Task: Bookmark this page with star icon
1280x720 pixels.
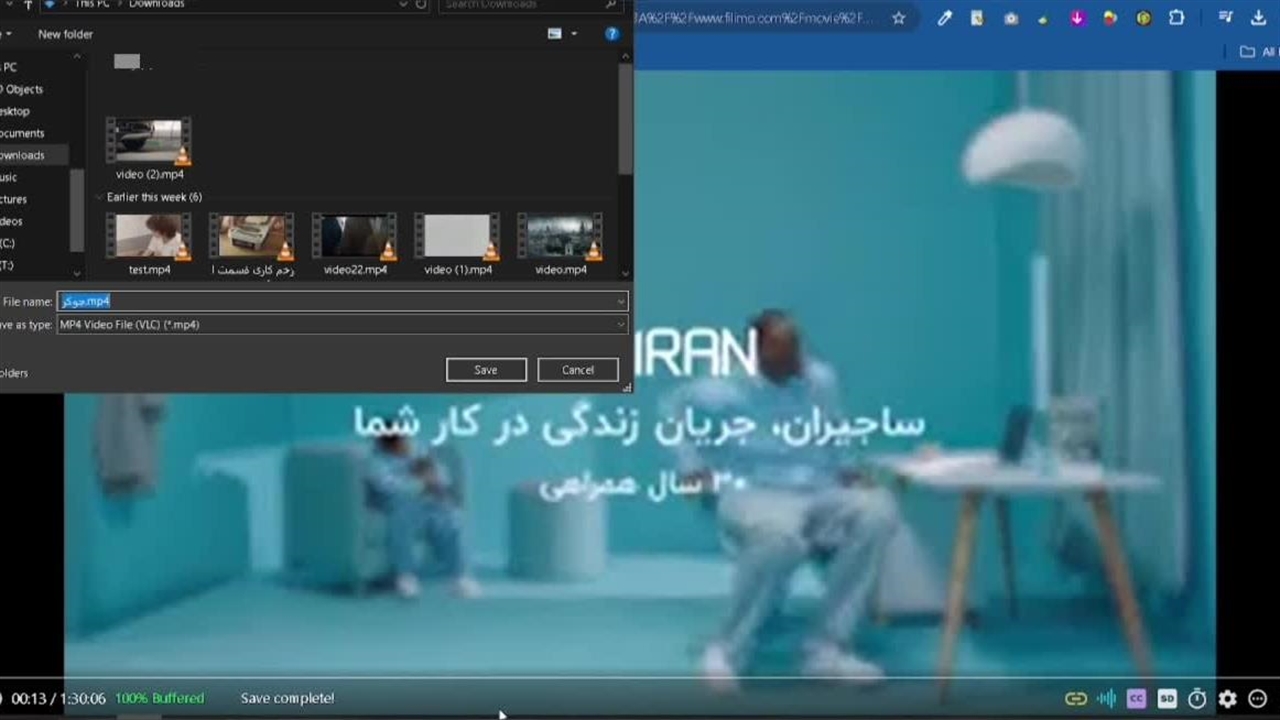Action: [x=899, y=18]
